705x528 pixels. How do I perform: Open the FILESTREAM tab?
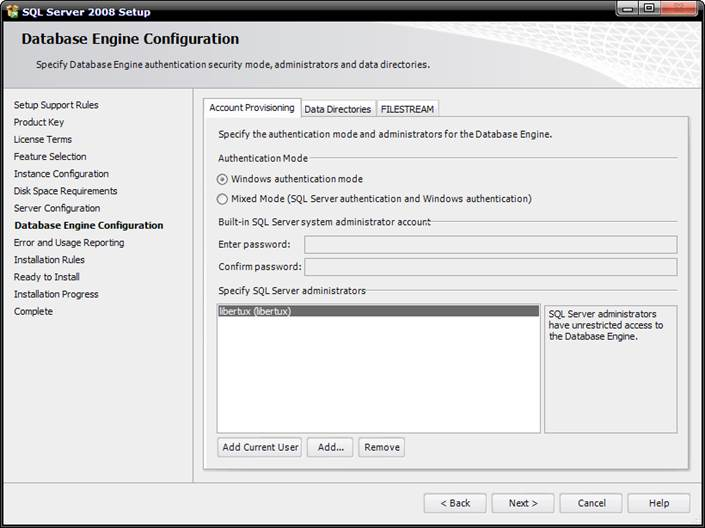407,109
